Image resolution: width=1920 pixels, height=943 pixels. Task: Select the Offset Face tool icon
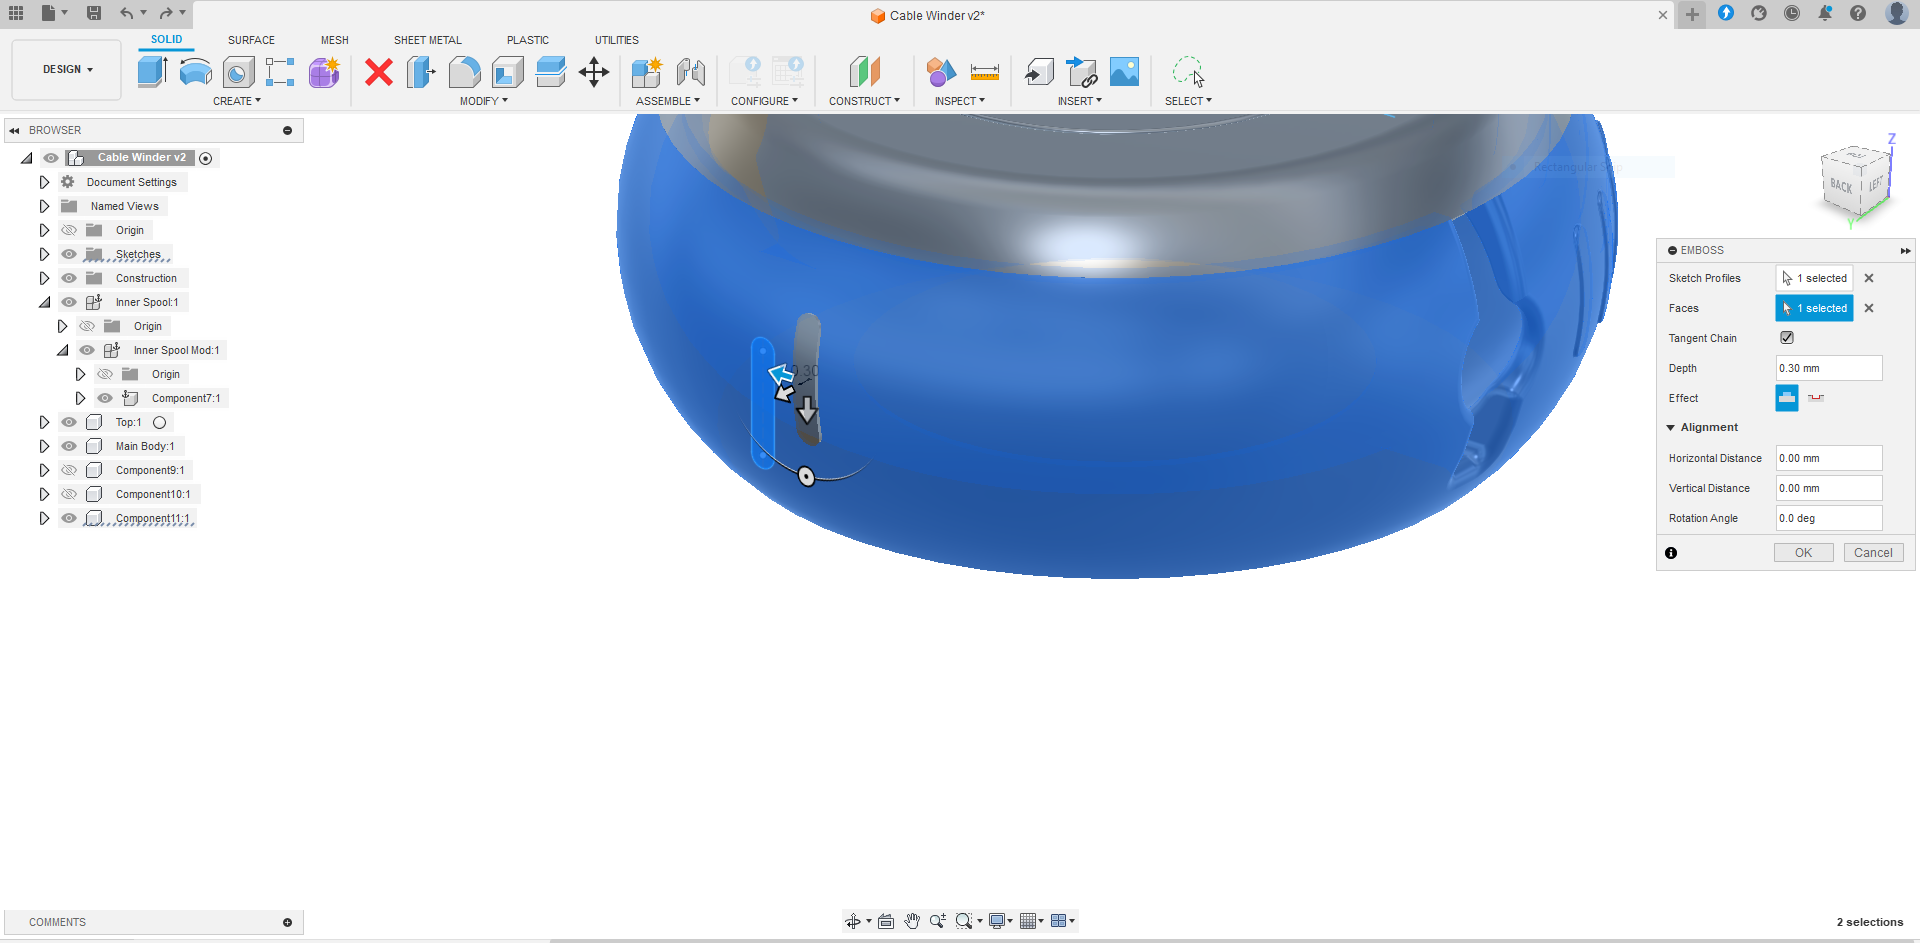(x=551, y=72)
